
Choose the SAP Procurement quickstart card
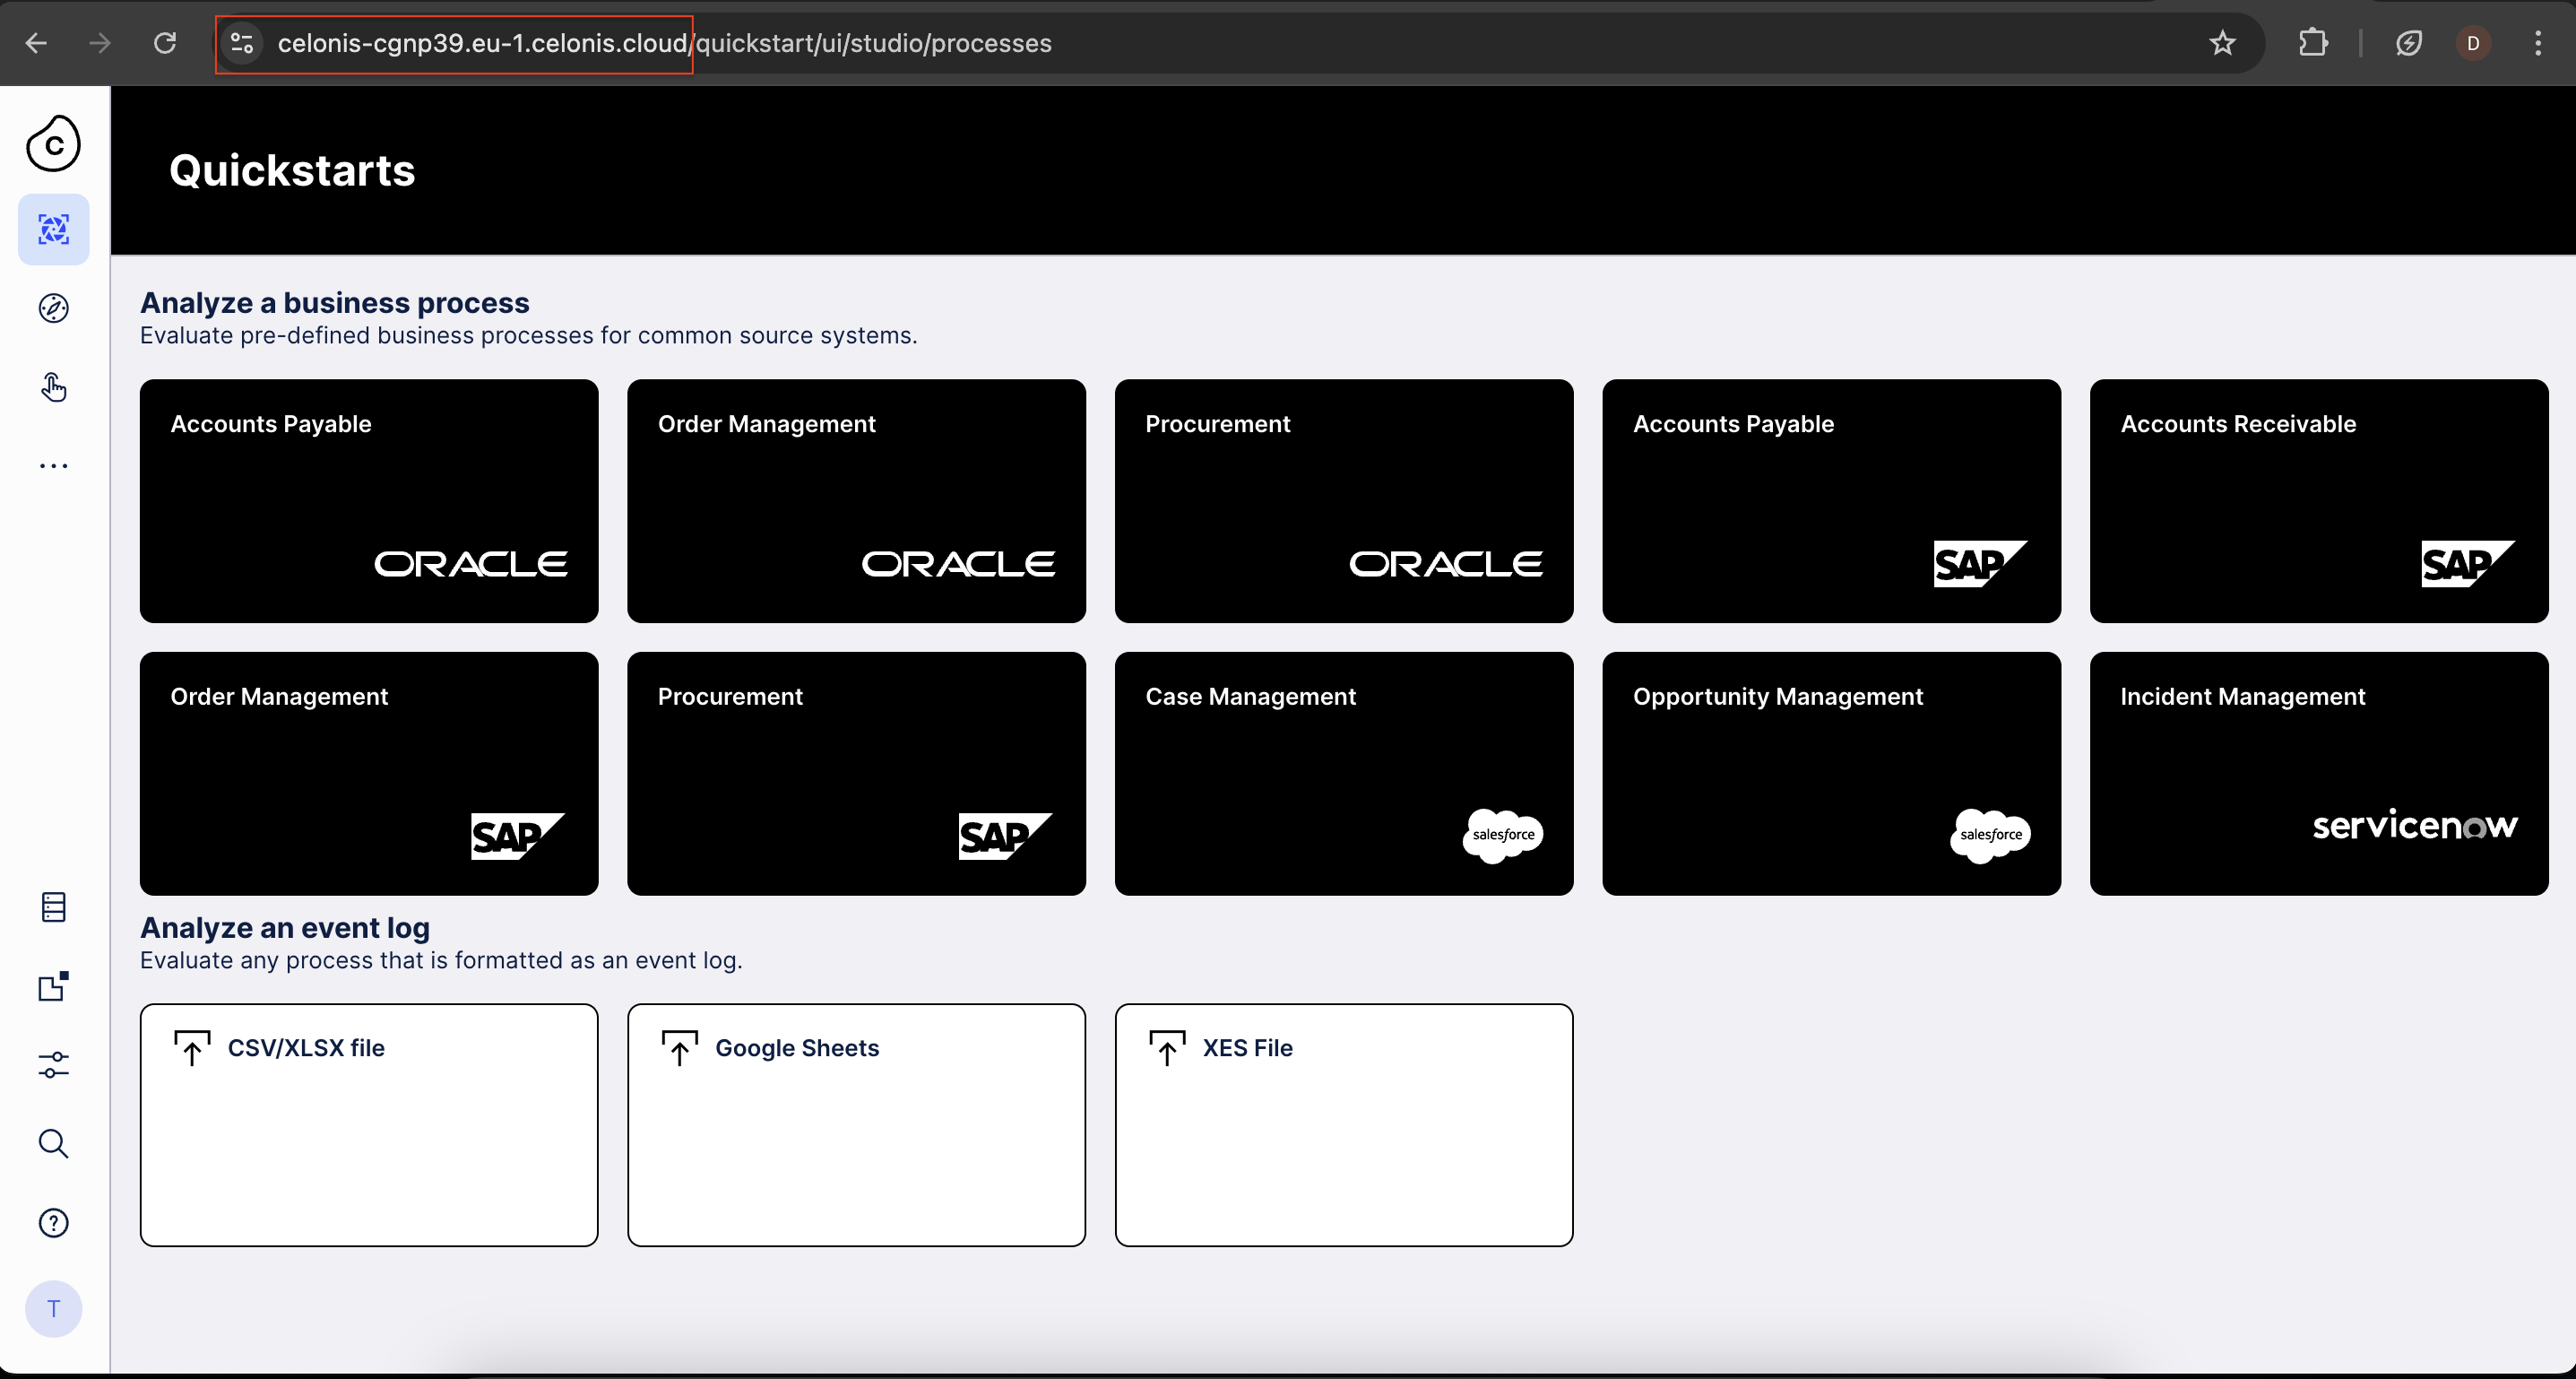(x=856, y=774)
